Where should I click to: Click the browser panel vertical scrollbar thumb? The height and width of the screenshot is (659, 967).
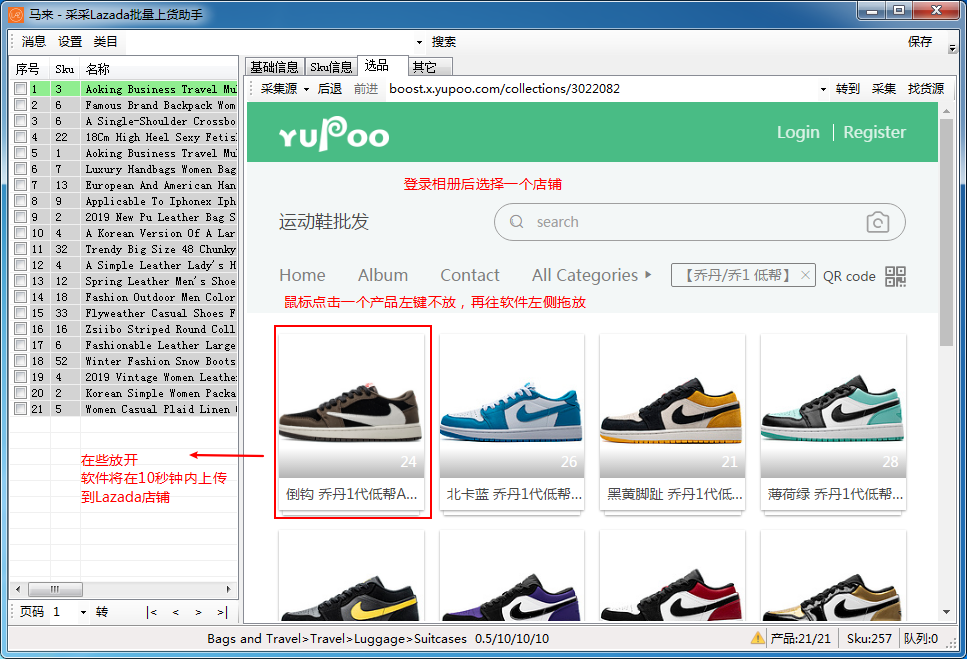(x=946, y=232)
